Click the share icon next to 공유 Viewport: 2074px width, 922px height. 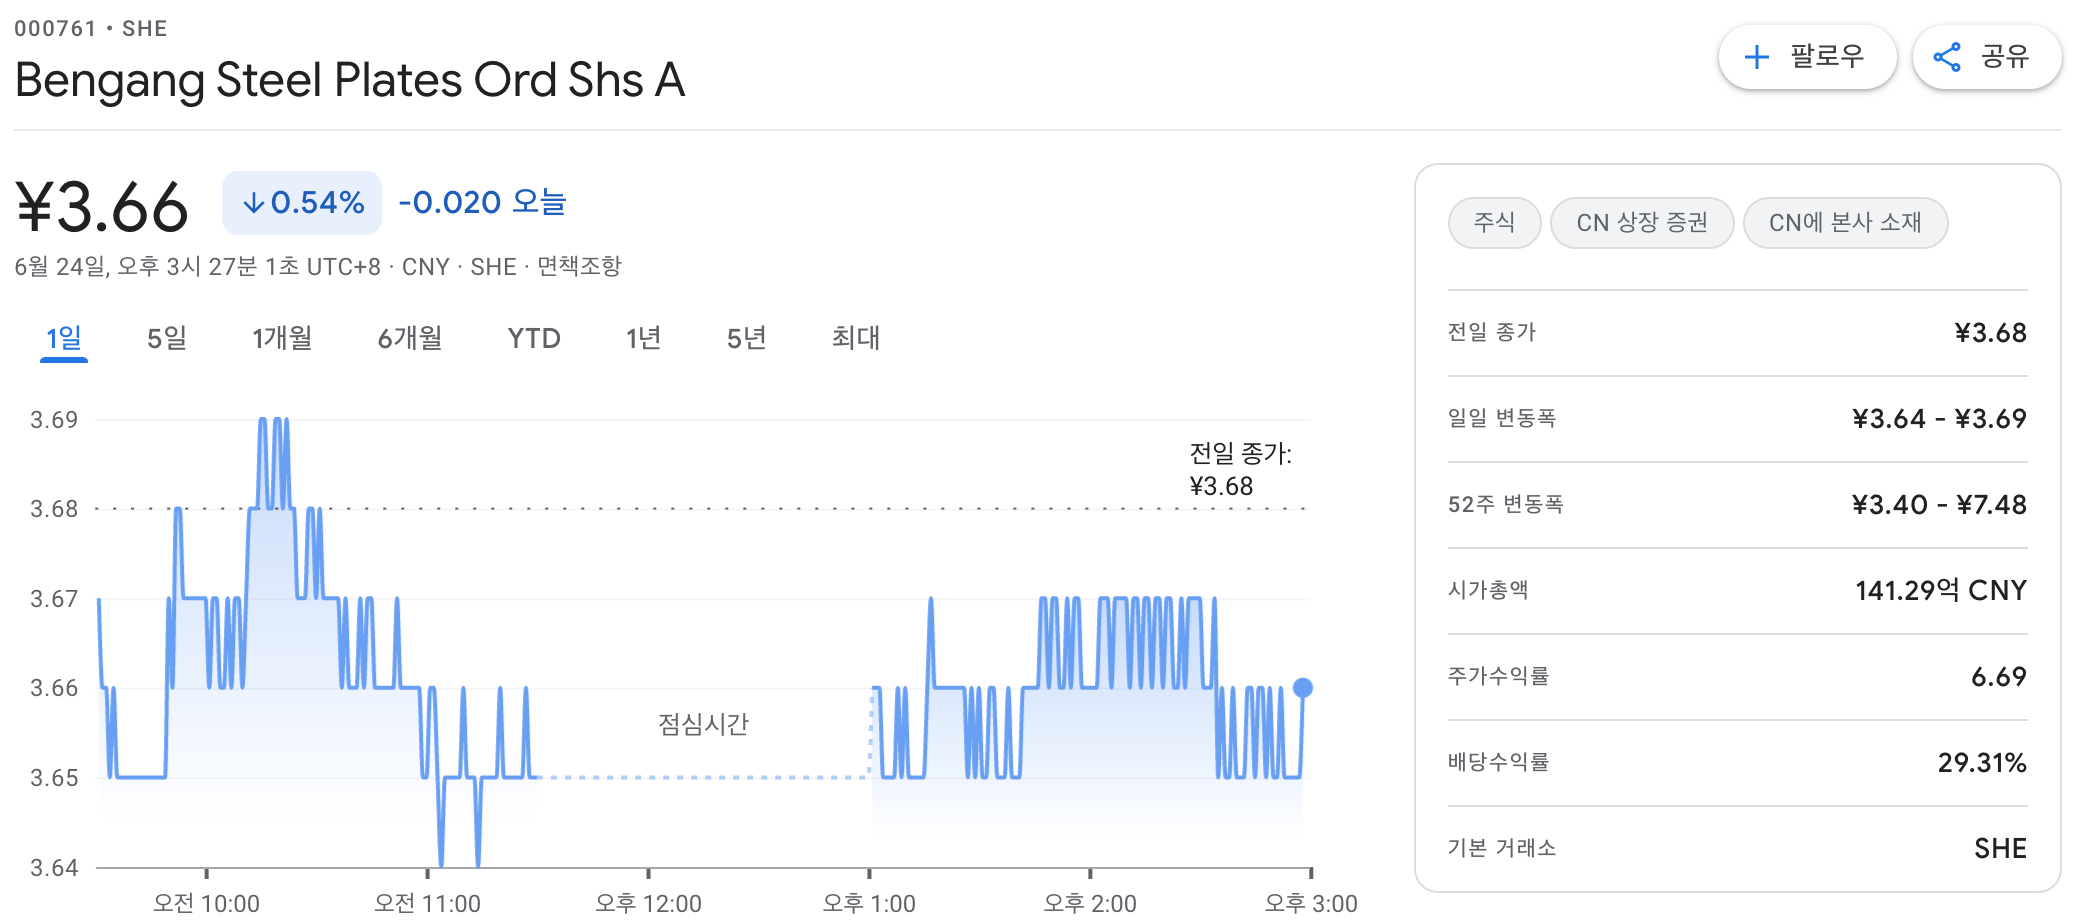[1947, 57]
